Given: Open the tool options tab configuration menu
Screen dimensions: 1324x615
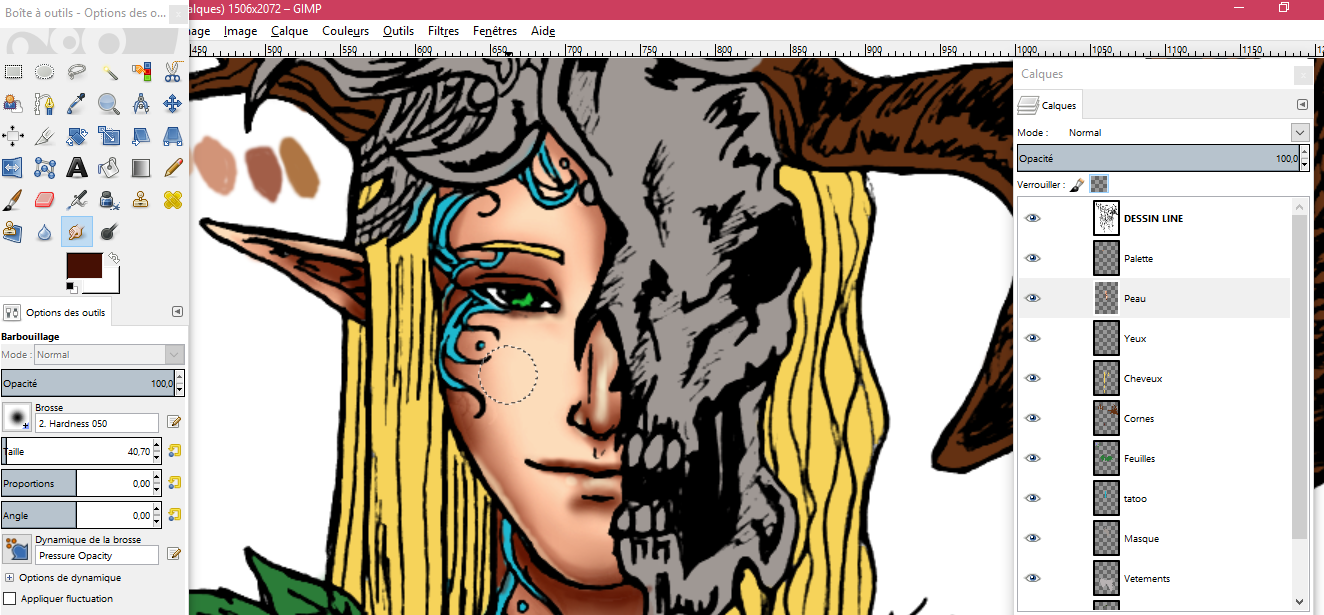Looking at the screenshot, I should click(177, 312).
